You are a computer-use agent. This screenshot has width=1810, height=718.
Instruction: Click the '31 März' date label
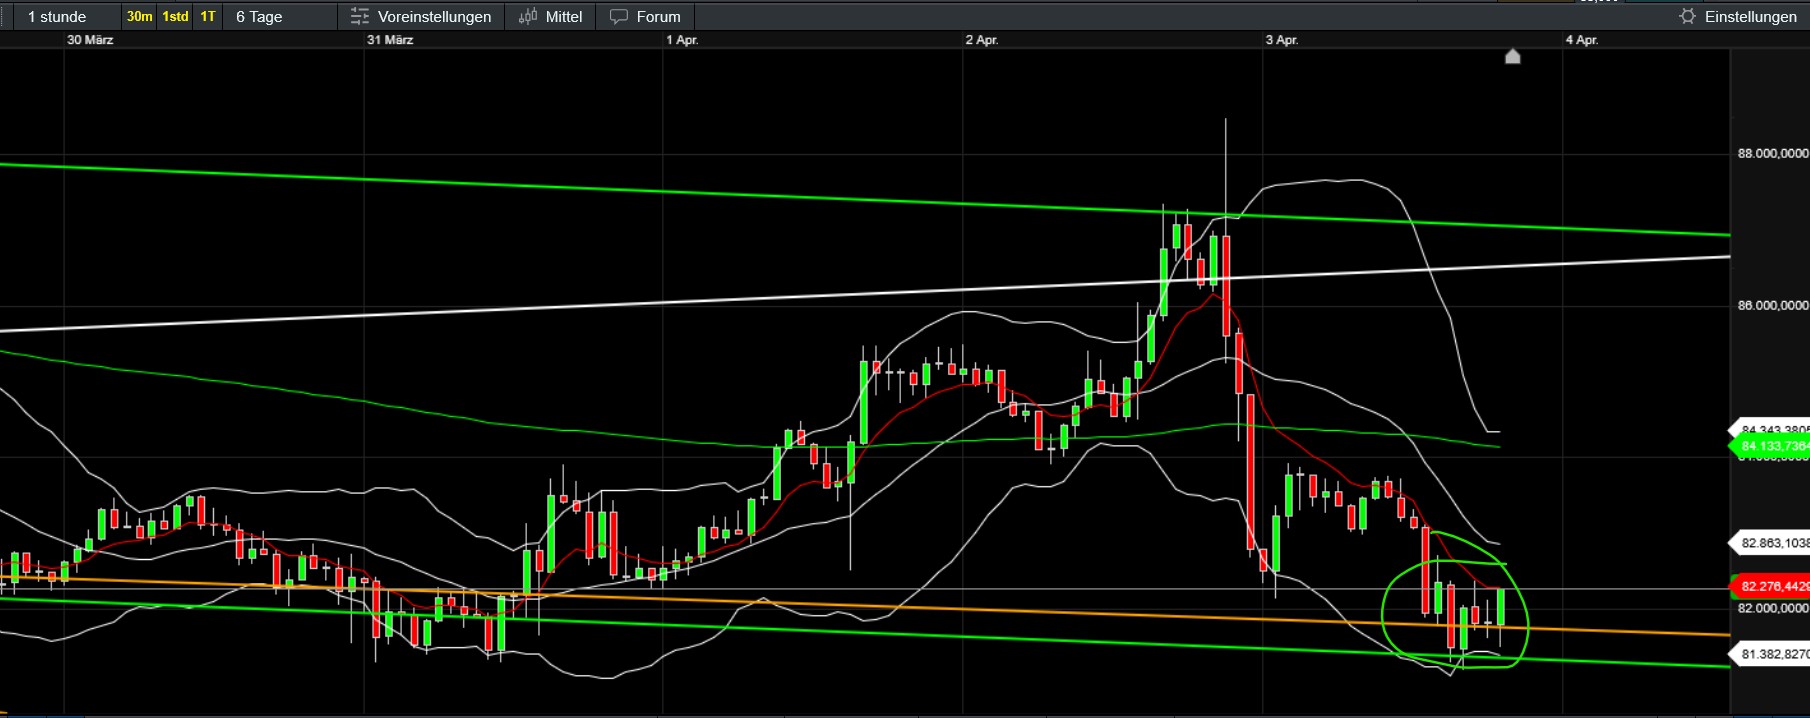(x=390, y=40)
